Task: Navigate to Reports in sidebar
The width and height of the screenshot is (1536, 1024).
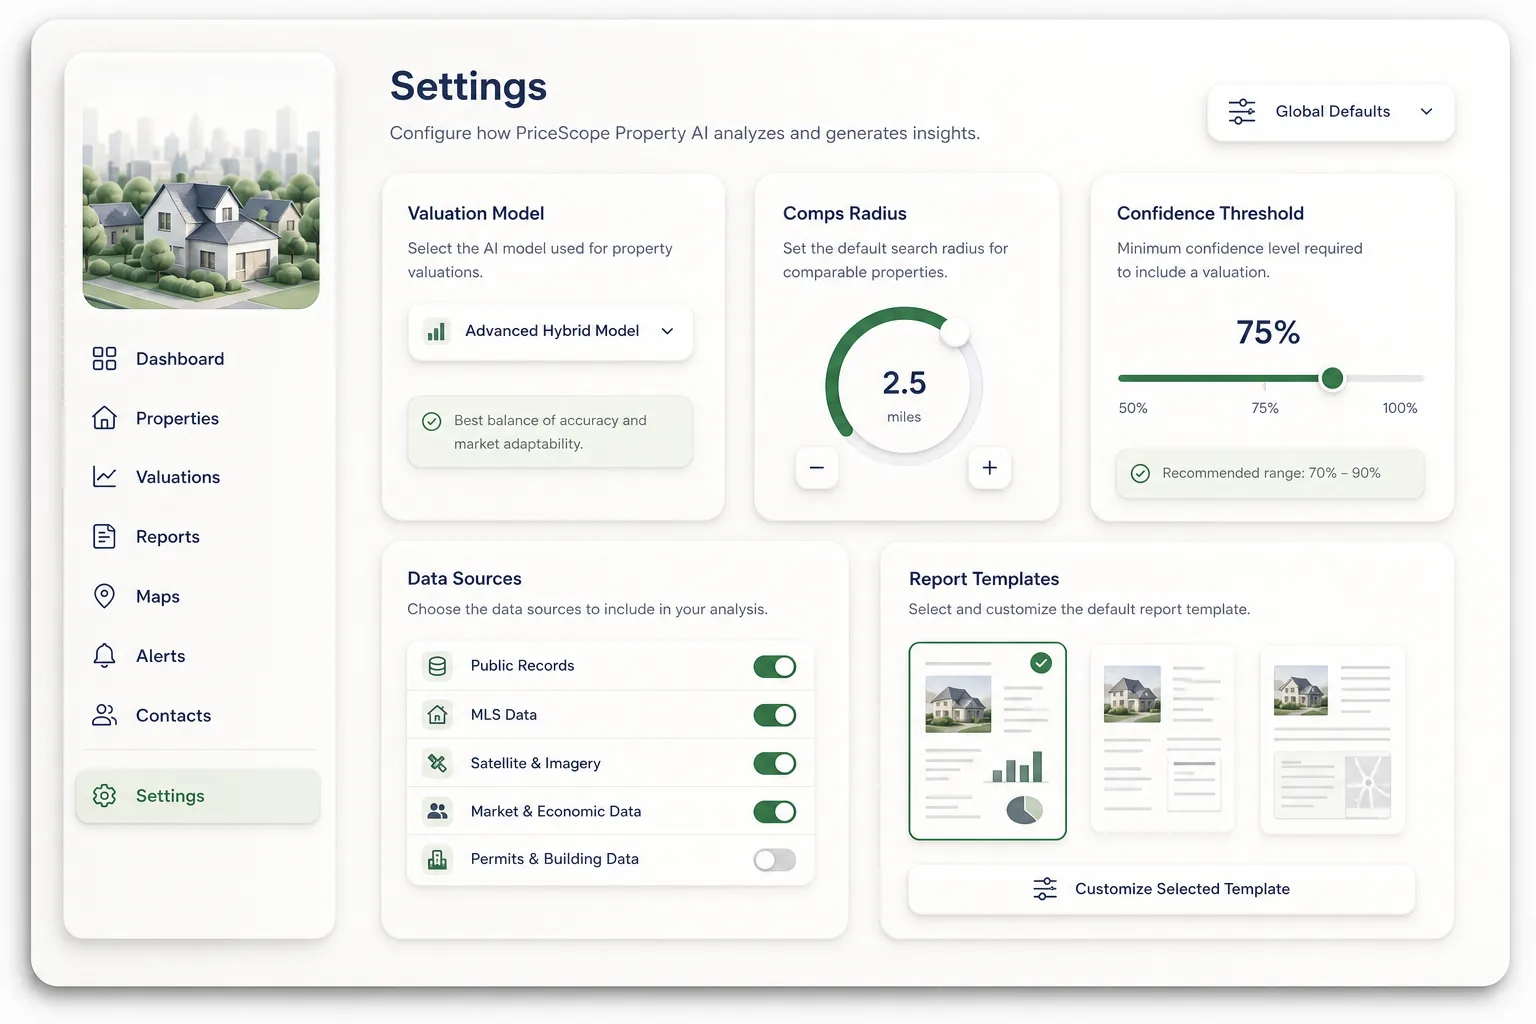Action: 198,537
